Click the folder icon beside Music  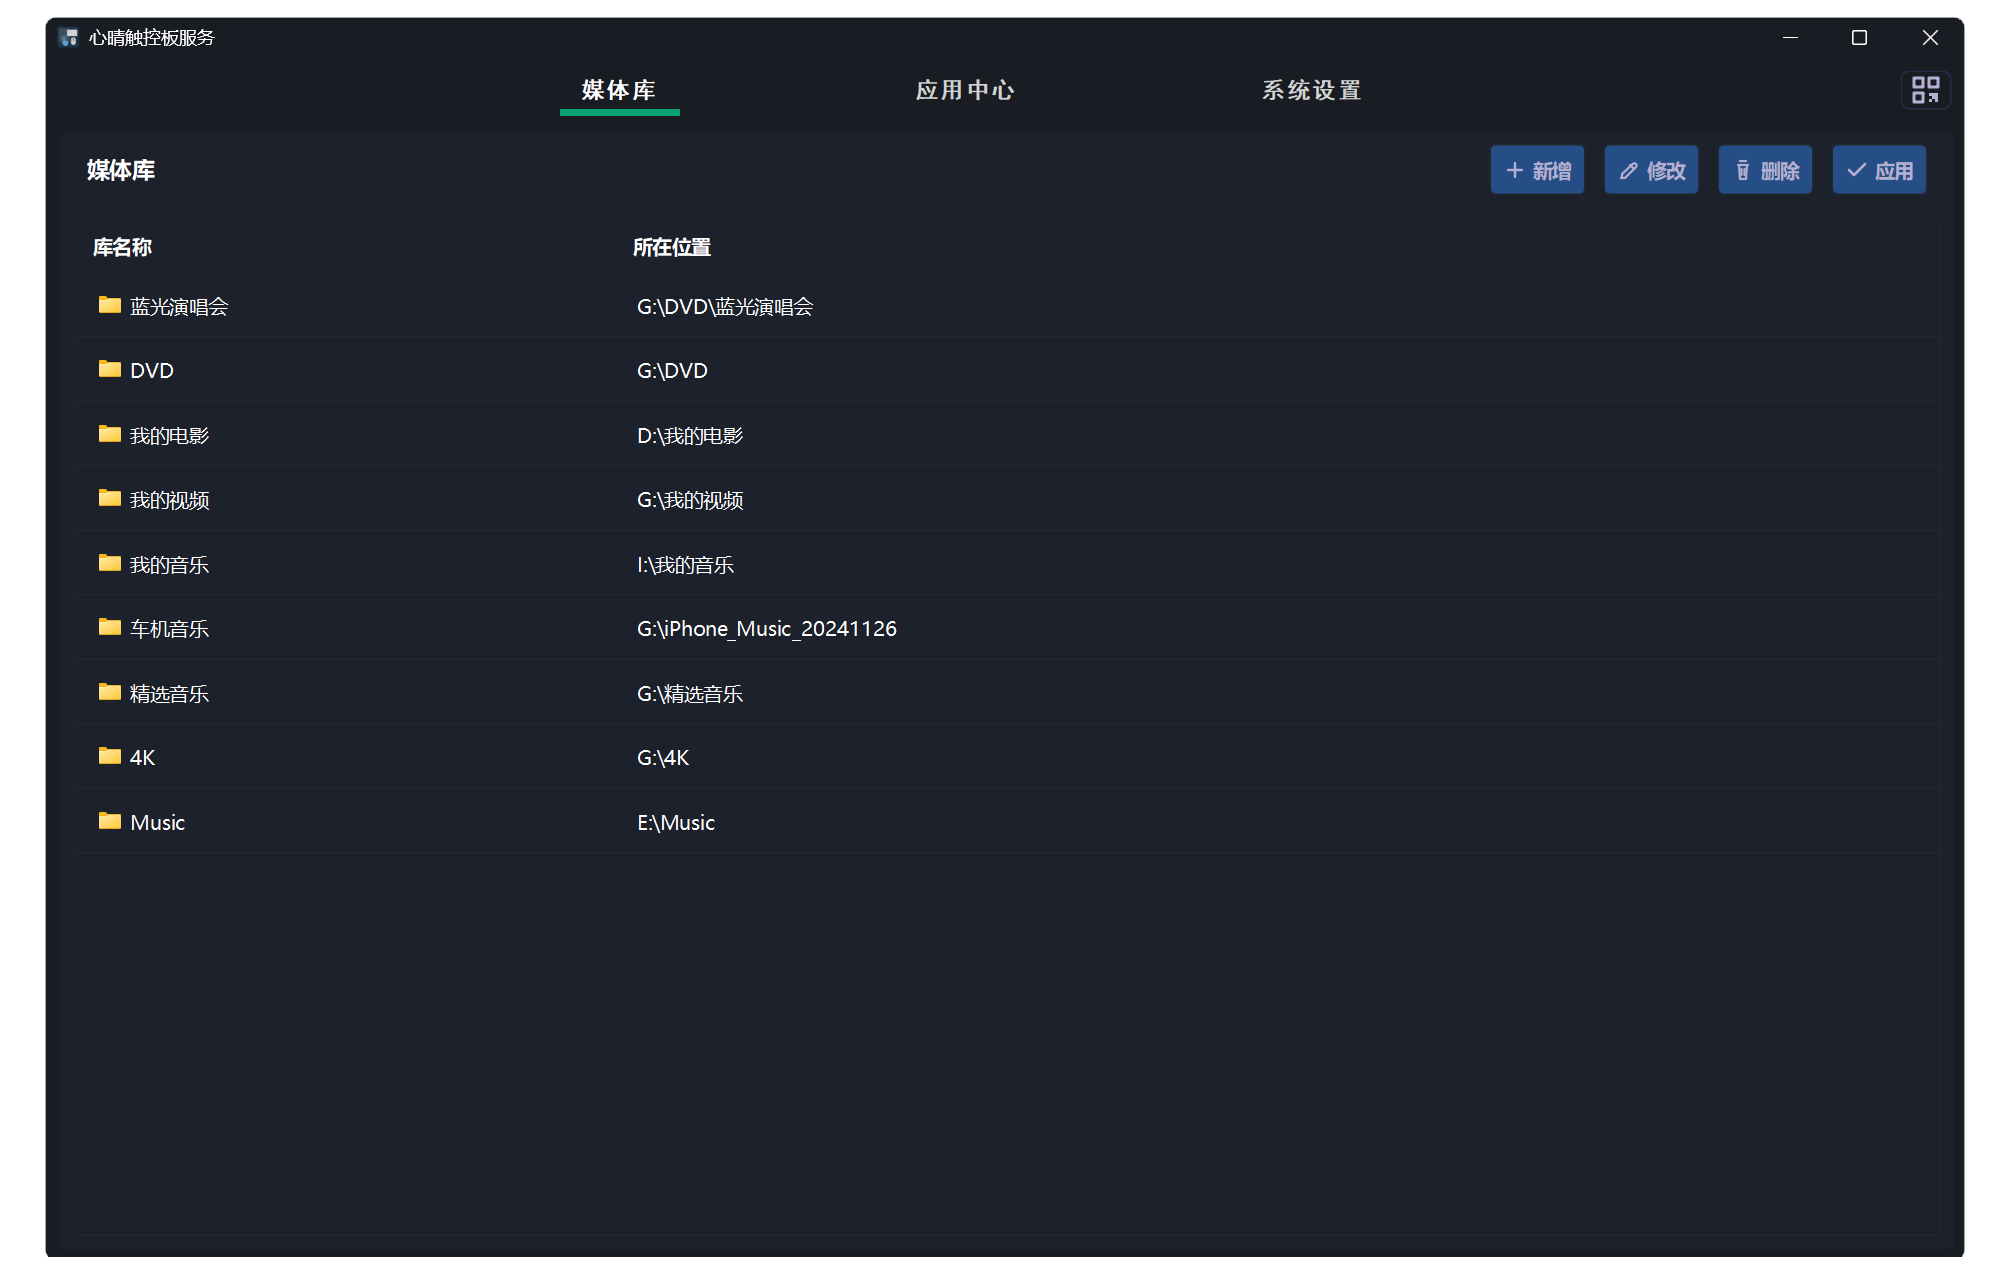coord(108,821)
